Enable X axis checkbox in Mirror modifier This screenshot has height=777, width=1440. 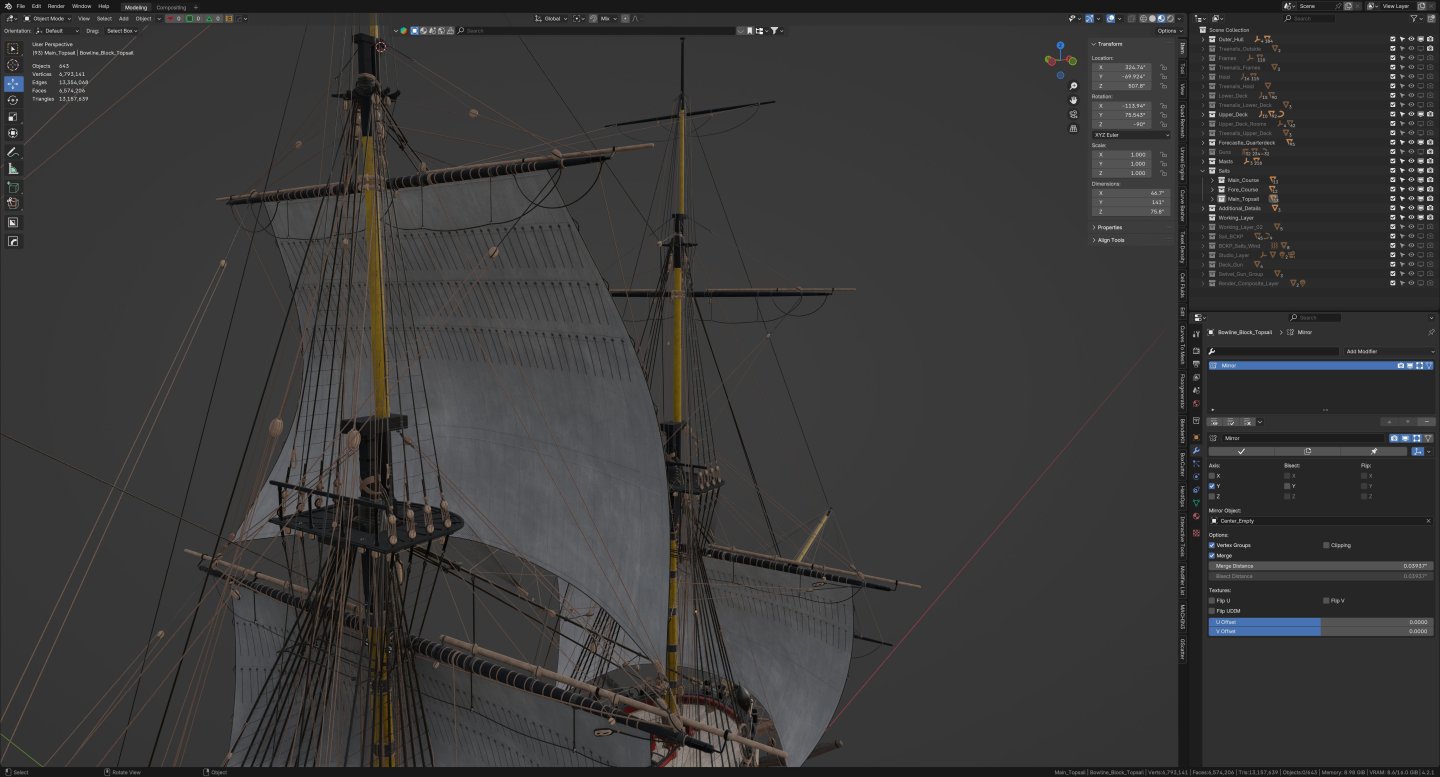pyautogui.click(x=1212, y=476)
